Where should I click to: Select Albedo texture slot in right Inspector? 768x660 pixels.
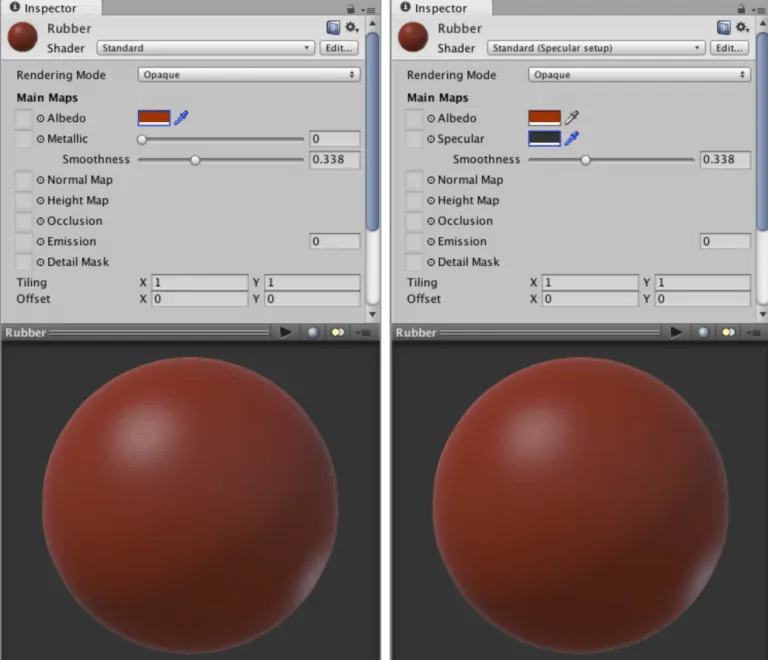[x=413, y=118]
